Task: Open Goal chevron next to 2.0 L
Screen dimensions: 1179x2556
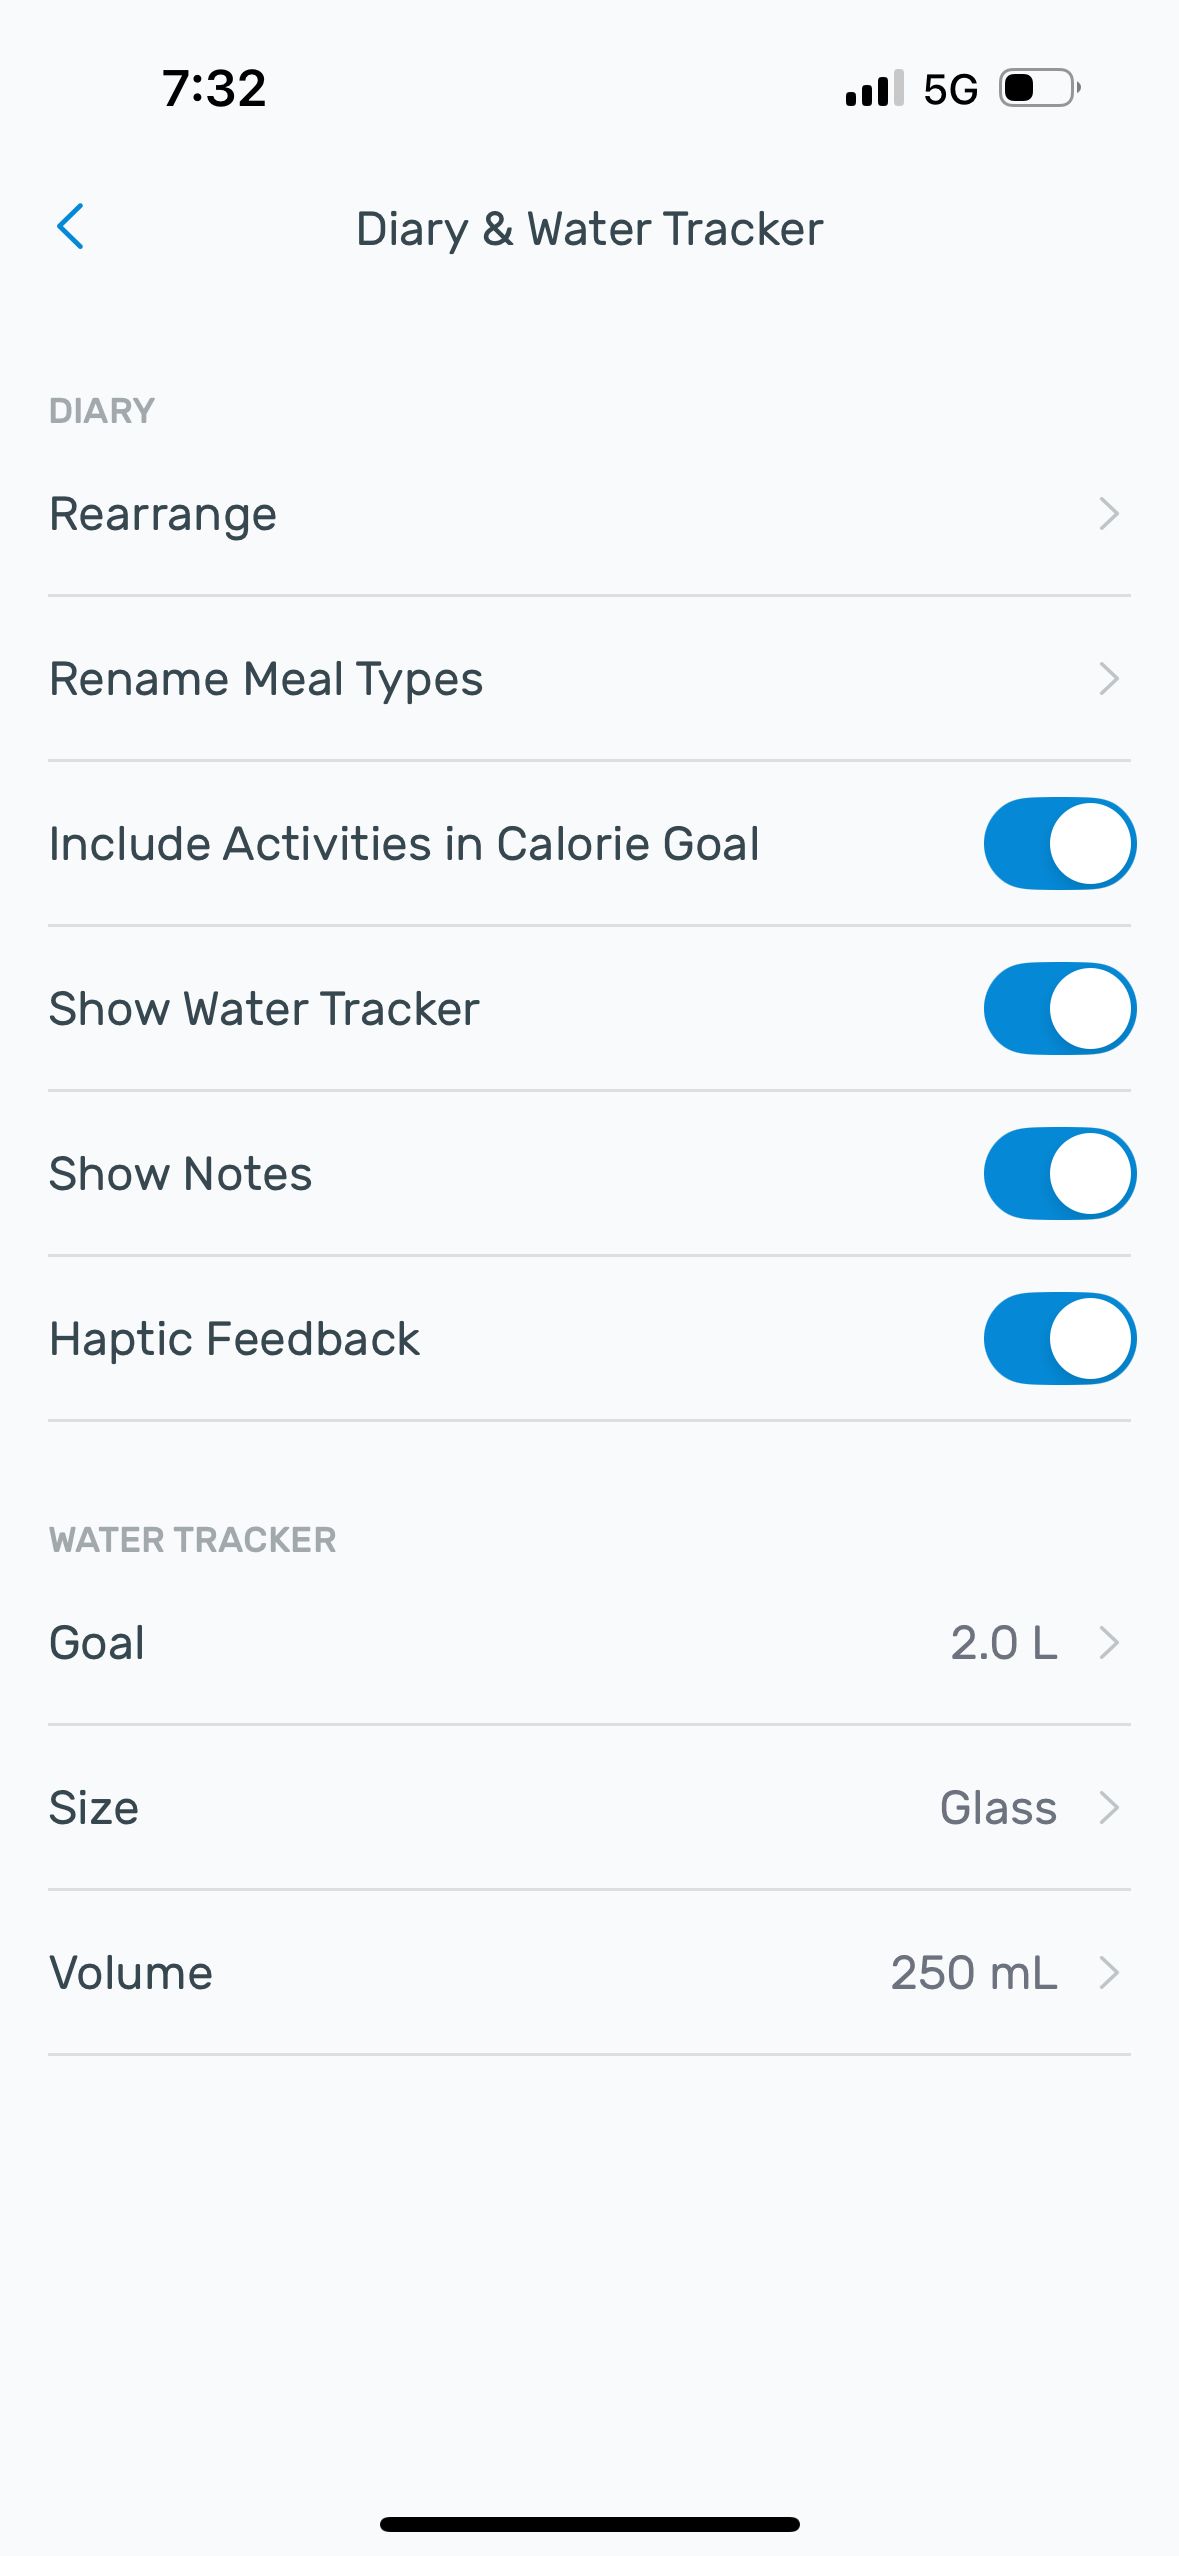Action: click(1108, 1642)
